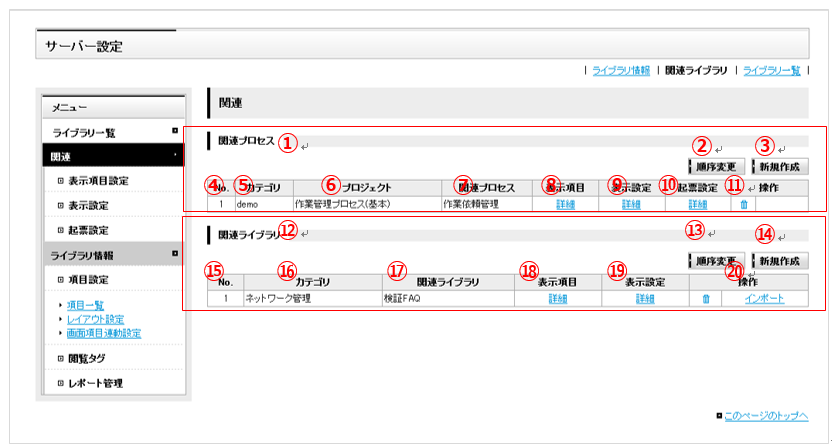Collapse the ライブラリ情報 menu section

[175, 254]
